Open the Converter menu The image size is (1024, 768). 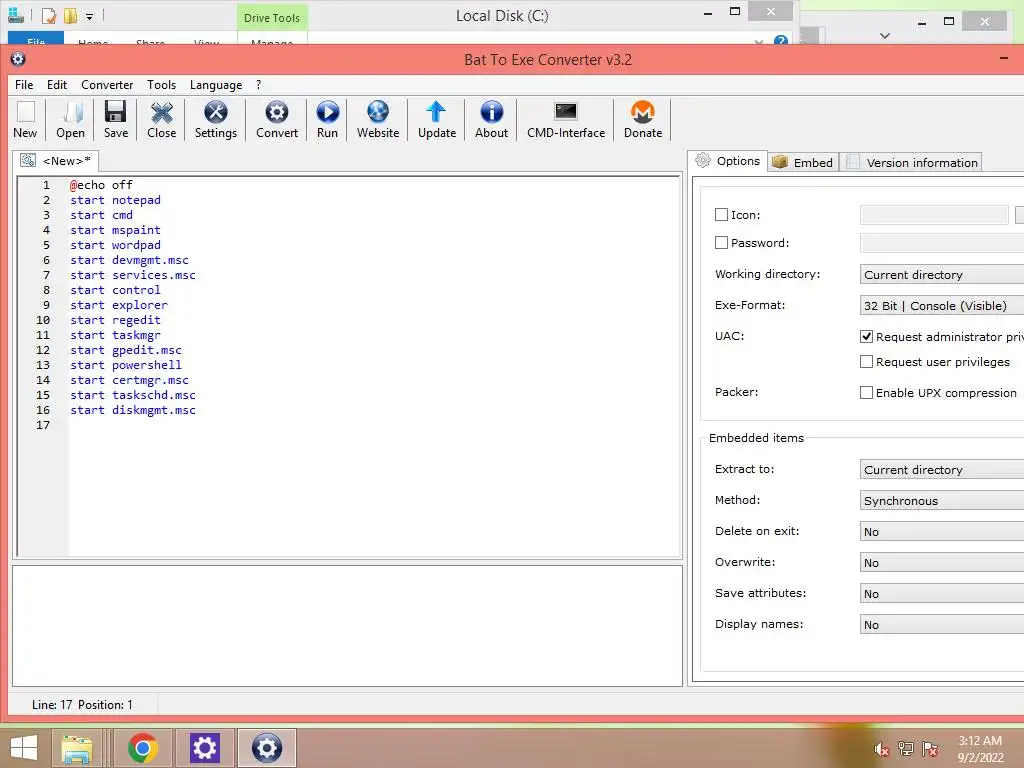coord(107,85)
